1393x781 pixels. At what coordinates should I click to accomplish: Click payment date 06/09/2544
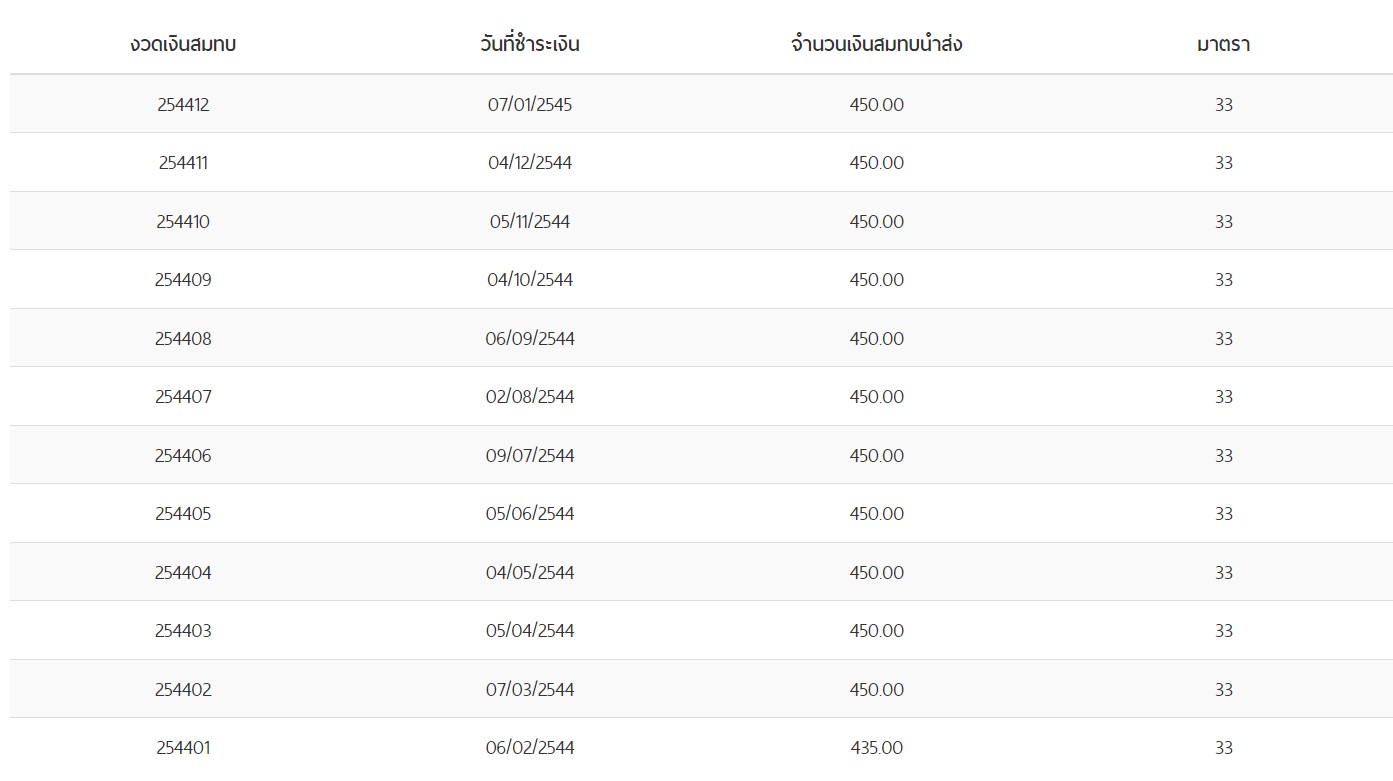coord(530,338)
